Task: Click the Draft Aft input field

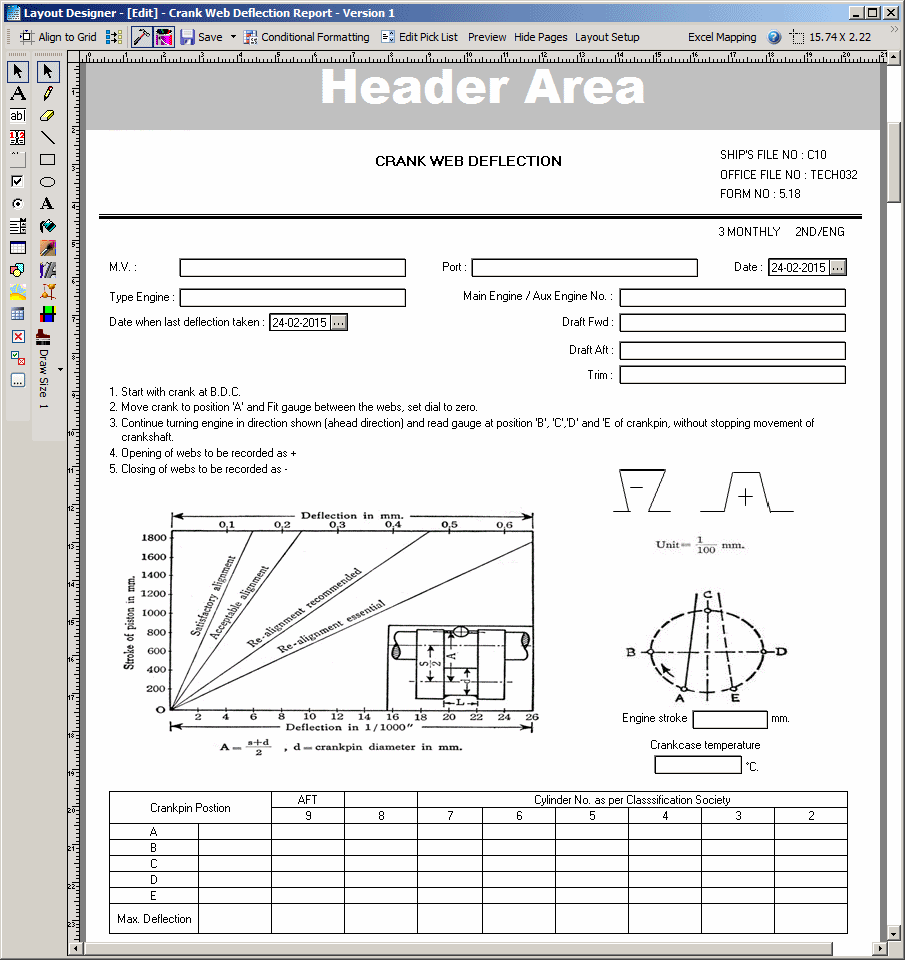Action: 732,351
